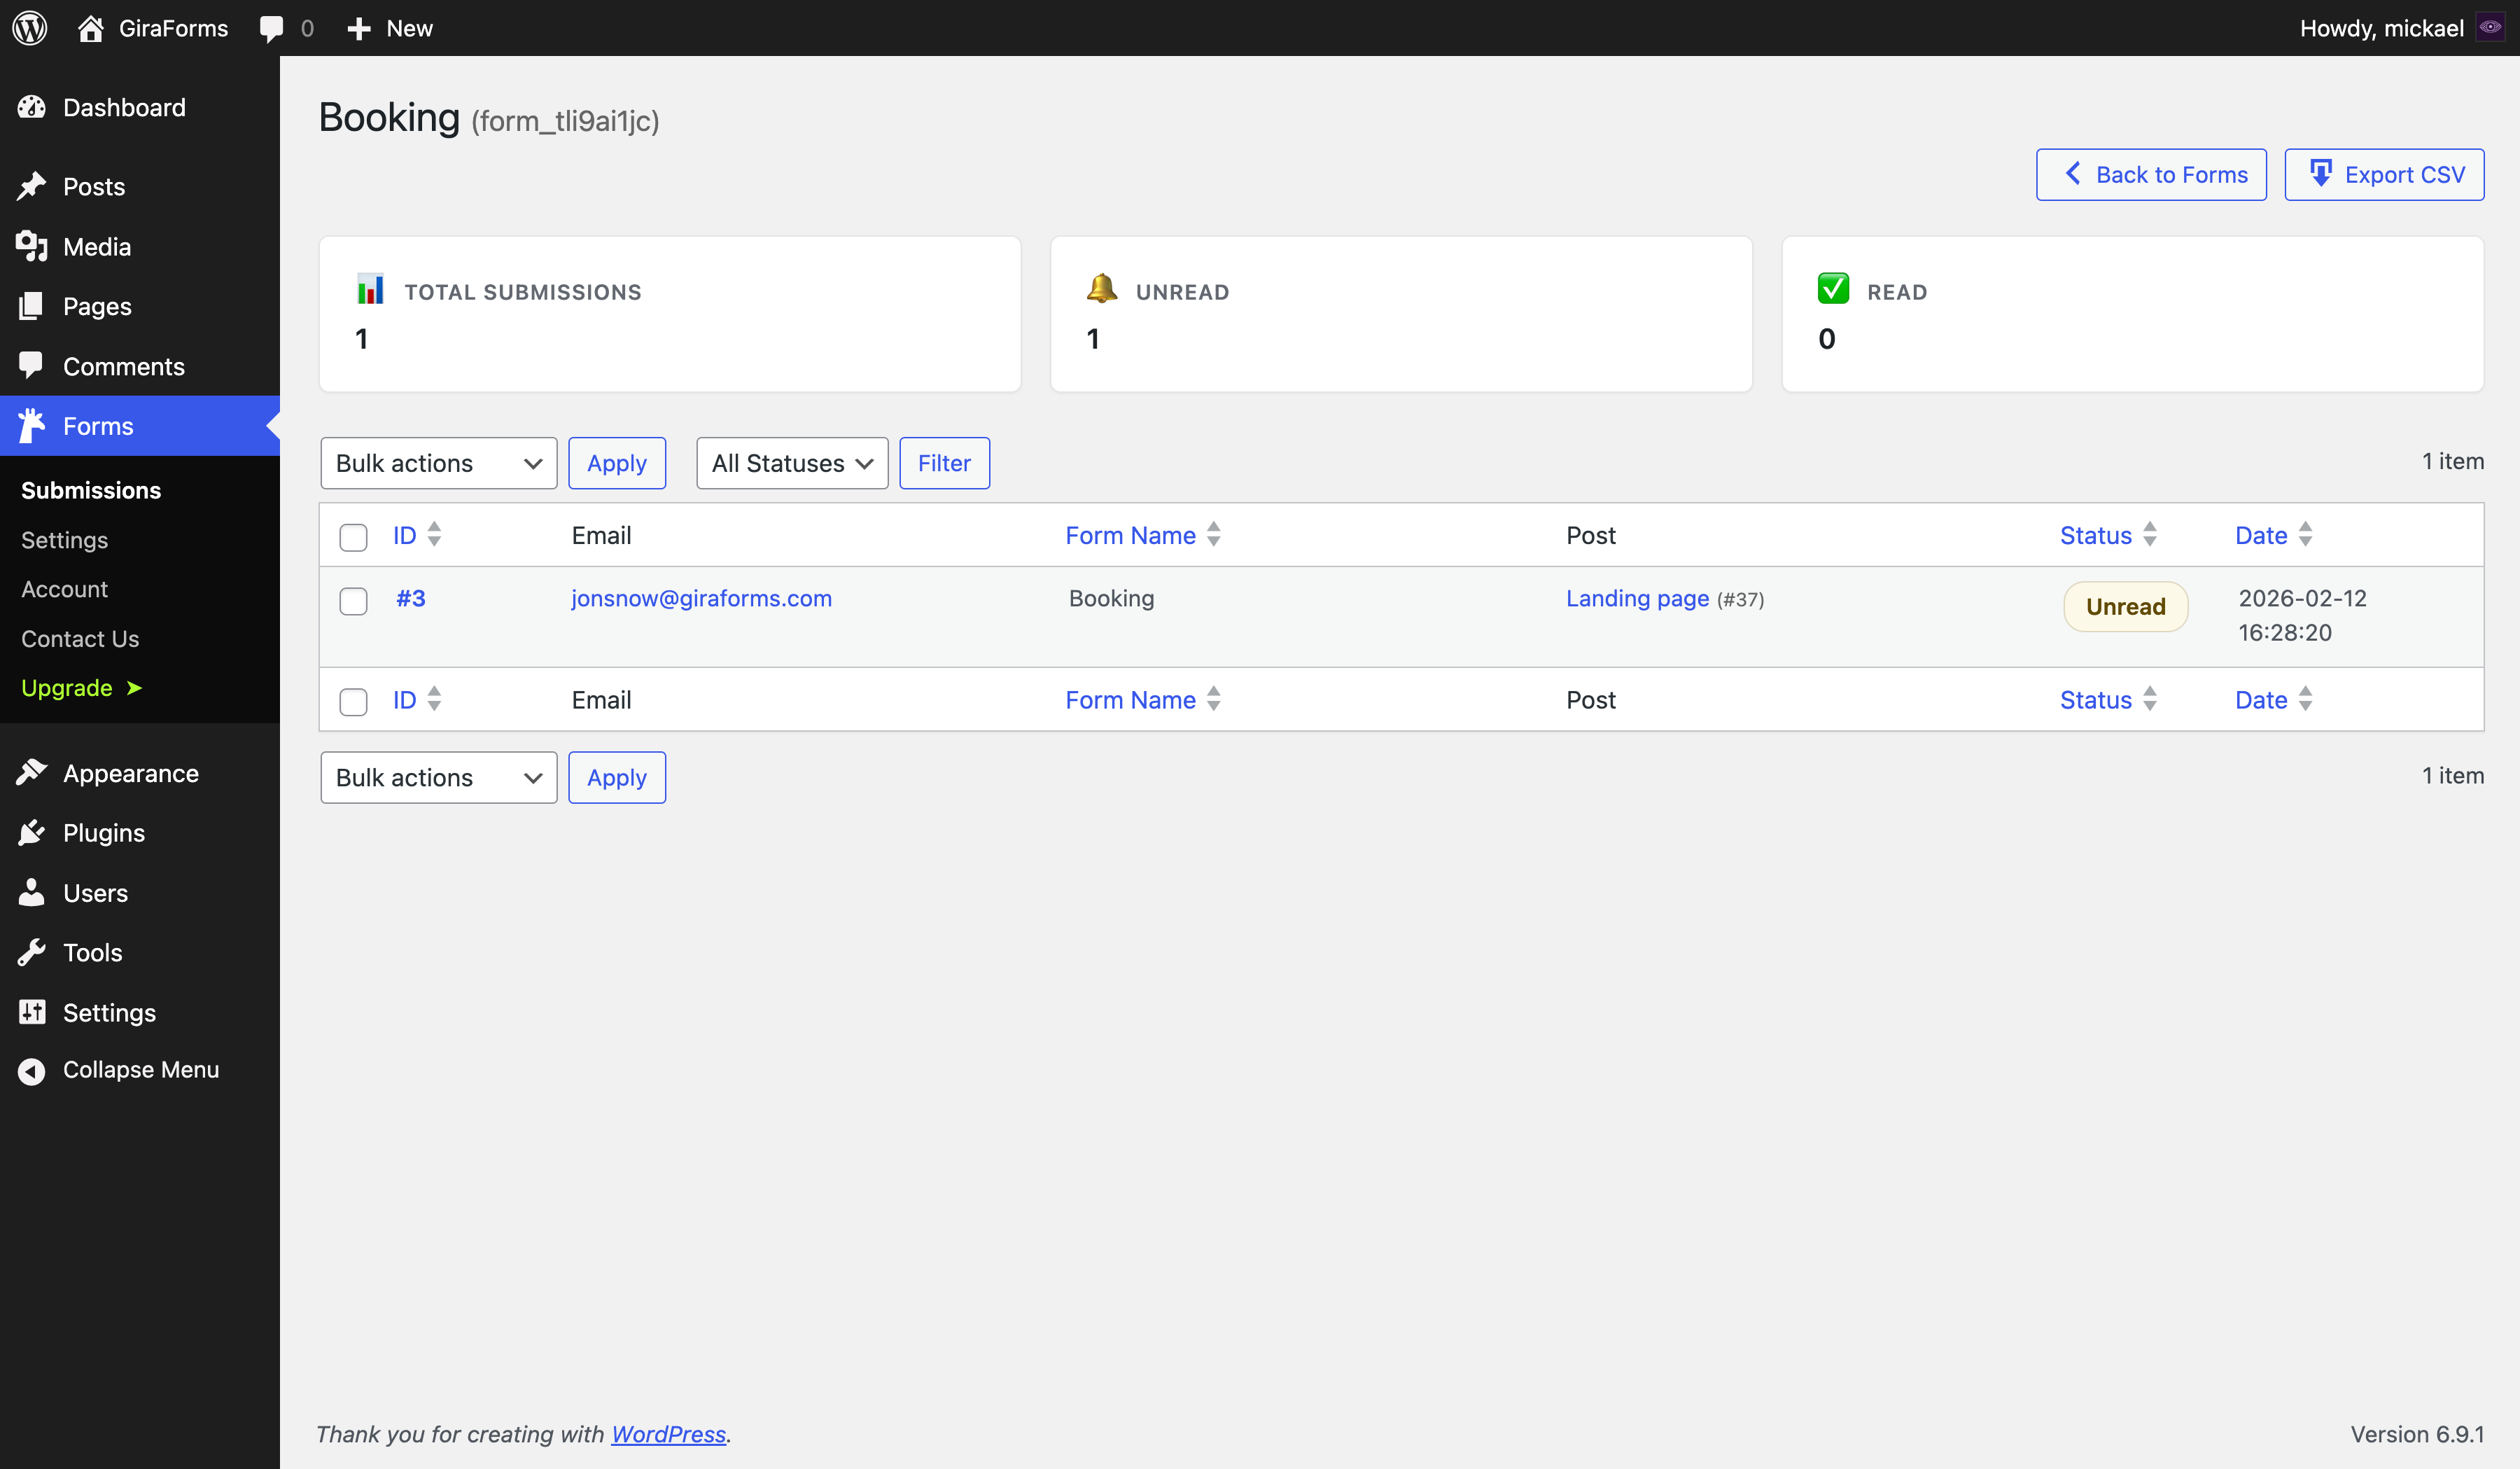Click the Filter button
2520x1469 pixels.
point(943,463)
